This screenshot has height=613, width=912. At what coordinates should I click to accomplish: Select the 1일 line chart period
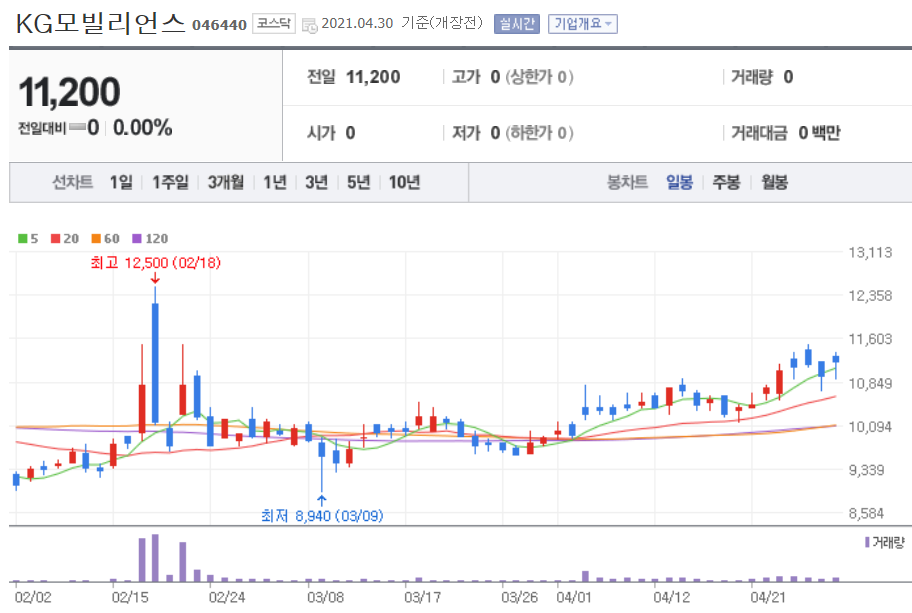click(x=122, y=183)
